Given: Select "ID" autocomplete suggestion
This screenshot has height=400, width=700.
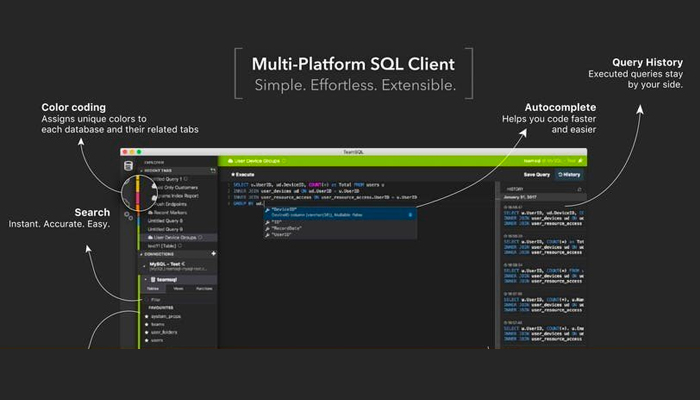Looking at the screenshot, I should (340, 222).
